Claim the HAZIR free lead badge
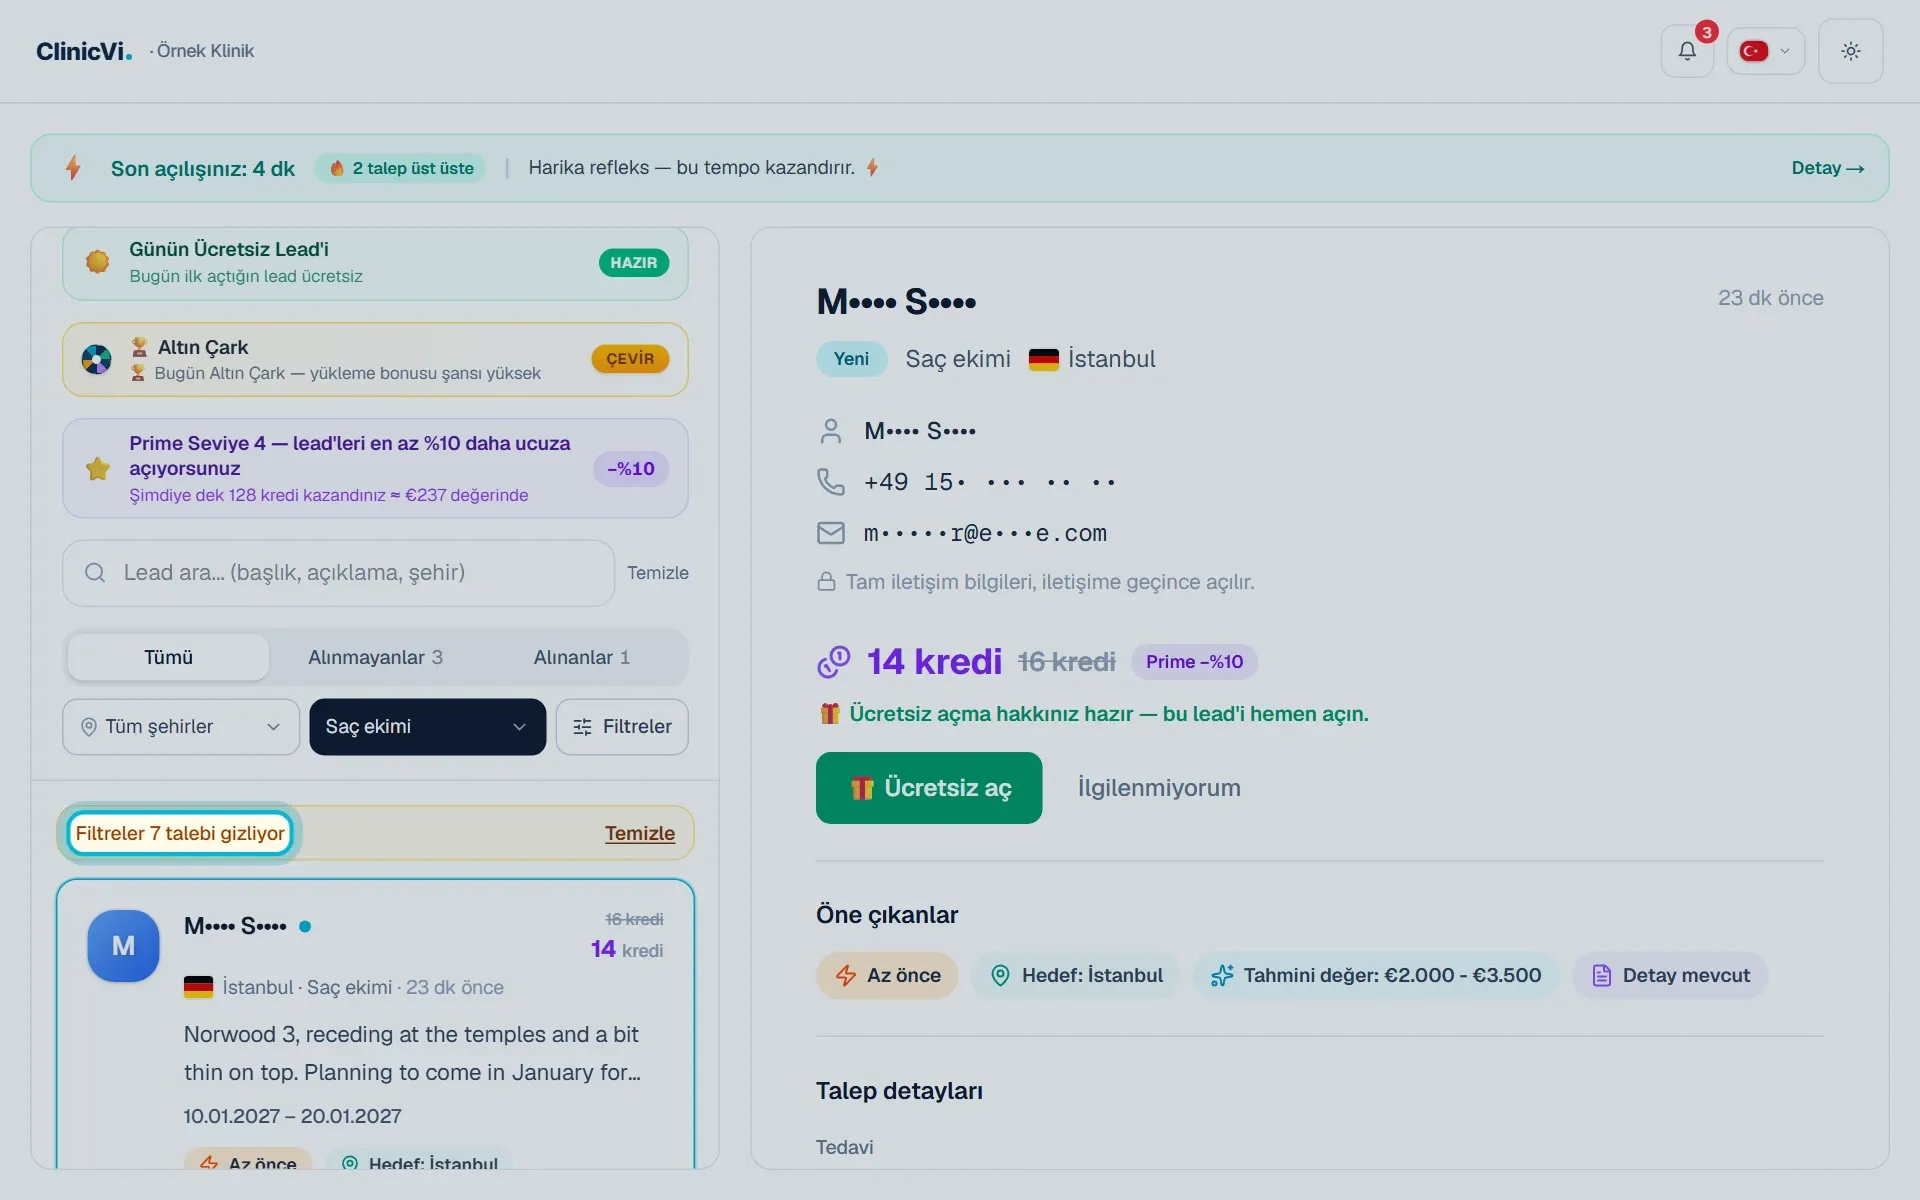This screenshot has height=1200, width=1920. tap(634, 263)
